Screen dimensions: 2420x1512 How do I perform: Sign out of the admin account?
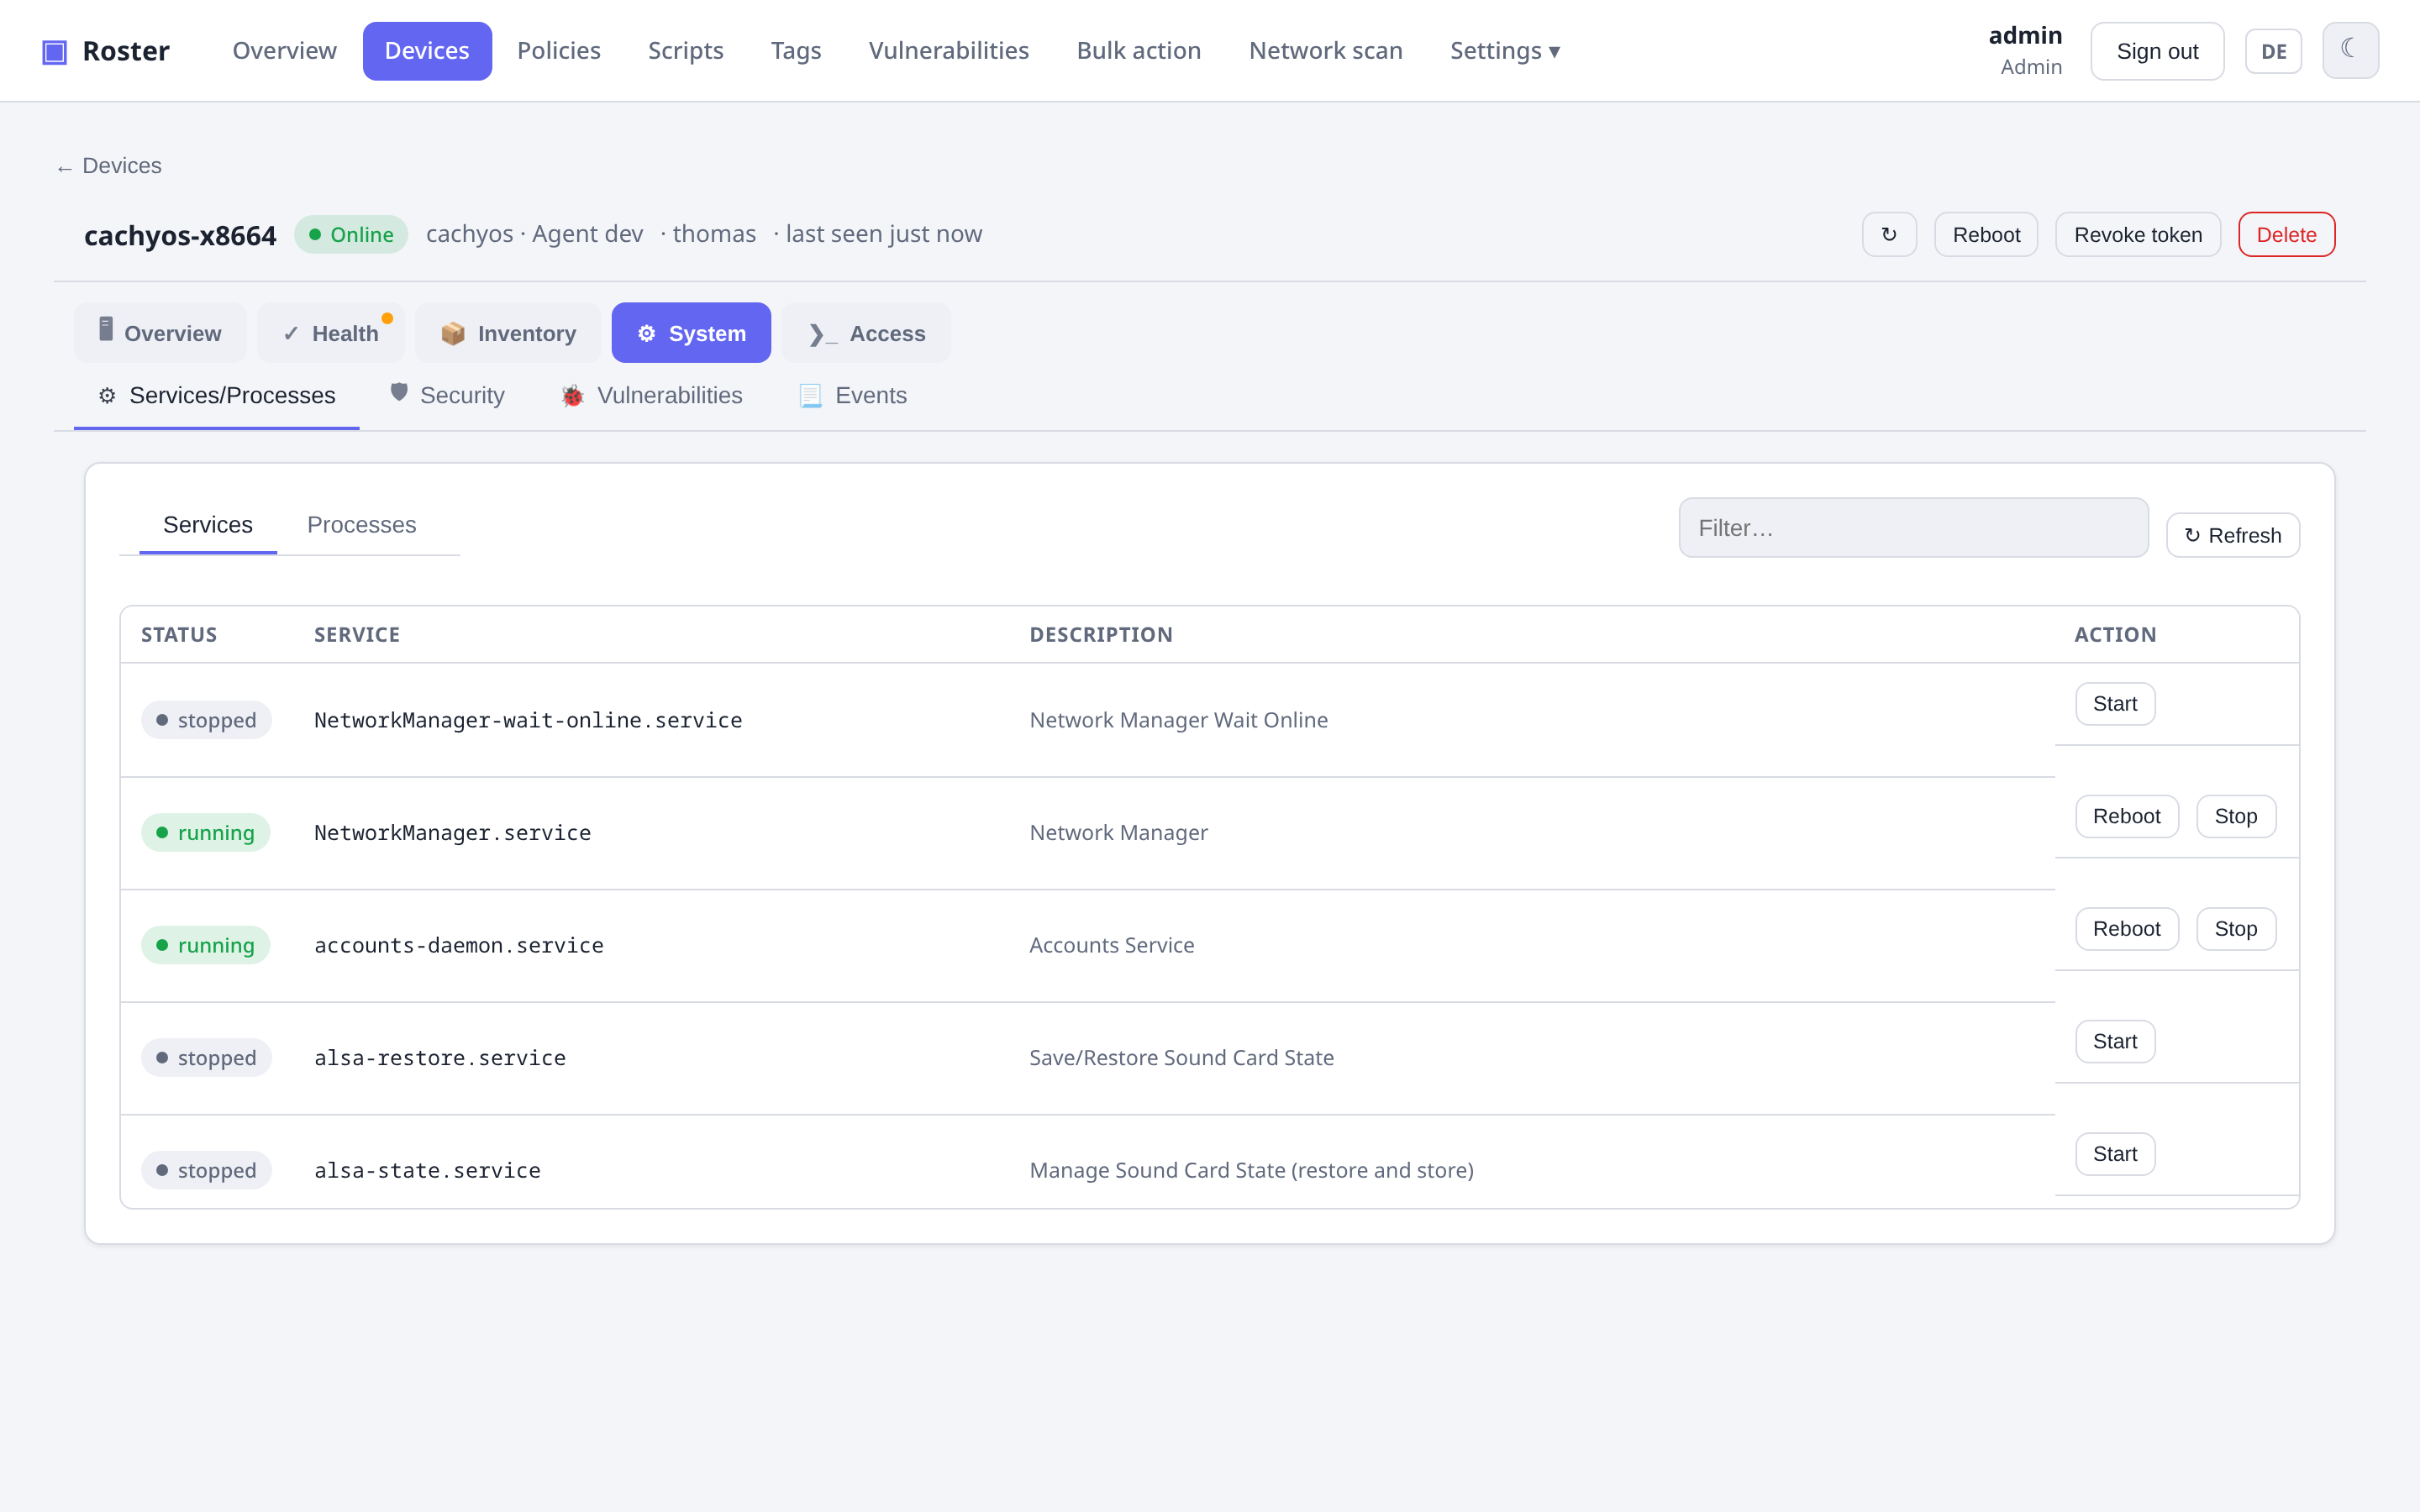[x=2157, y=51]
